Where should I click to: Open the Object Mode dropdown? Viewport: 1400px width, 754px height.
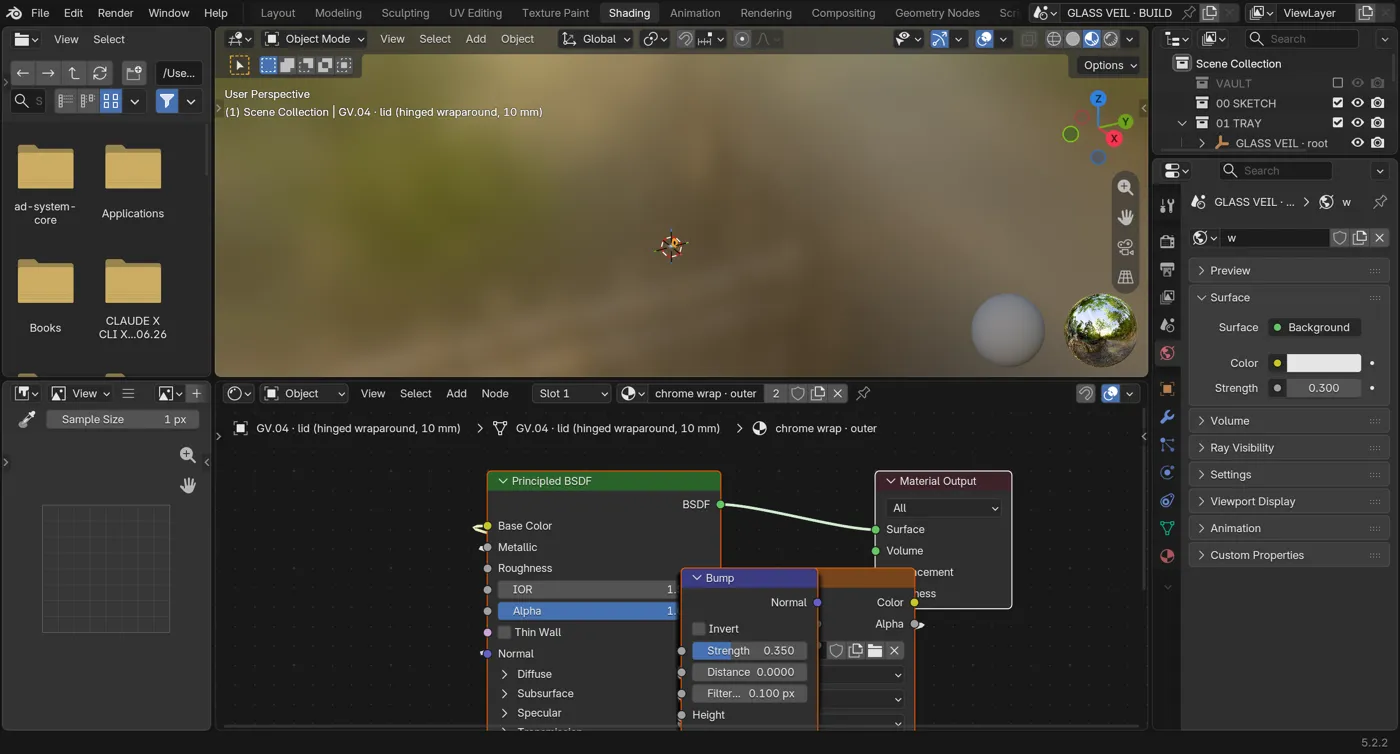(x=314, y=39)
